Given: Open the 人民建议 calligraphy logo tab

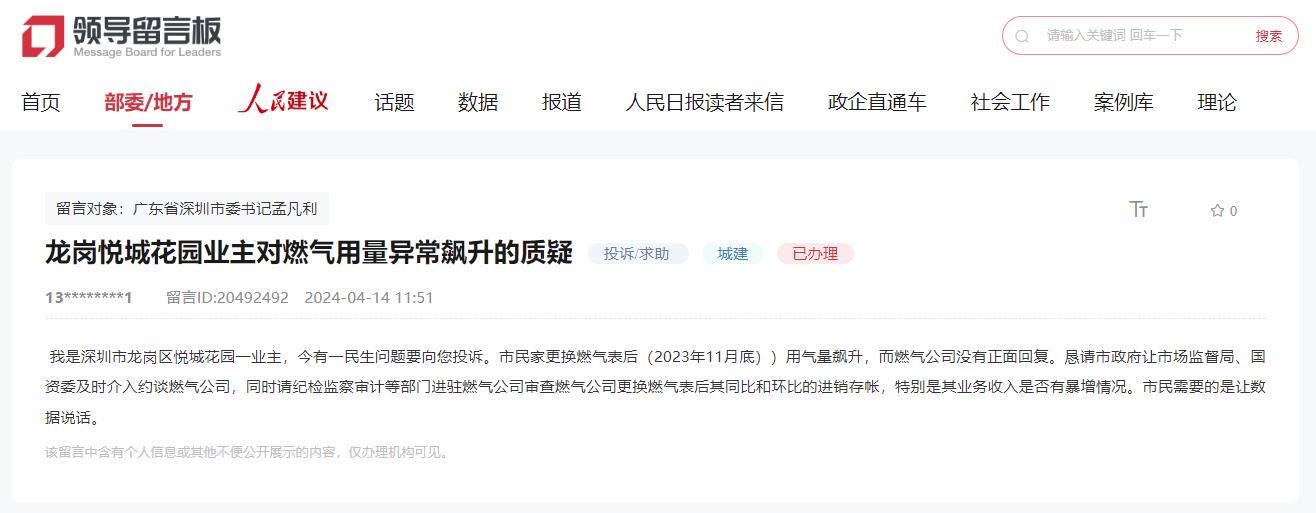Looking at the screenshot, I should click(x=283, y=100).
